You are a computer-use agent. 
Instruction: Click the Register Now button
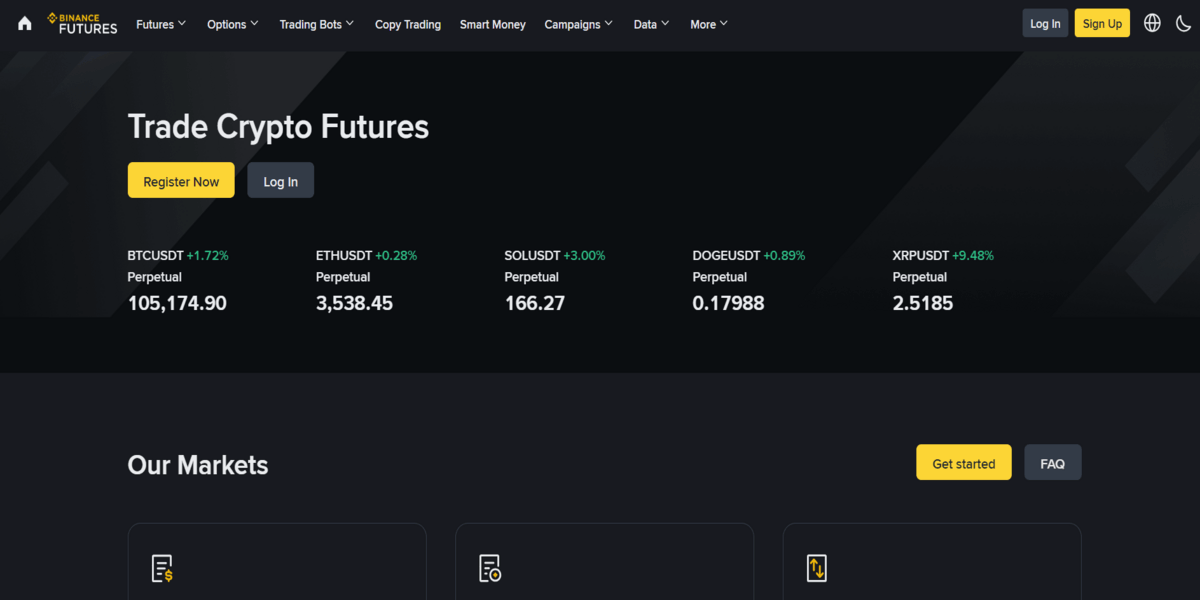181,181
